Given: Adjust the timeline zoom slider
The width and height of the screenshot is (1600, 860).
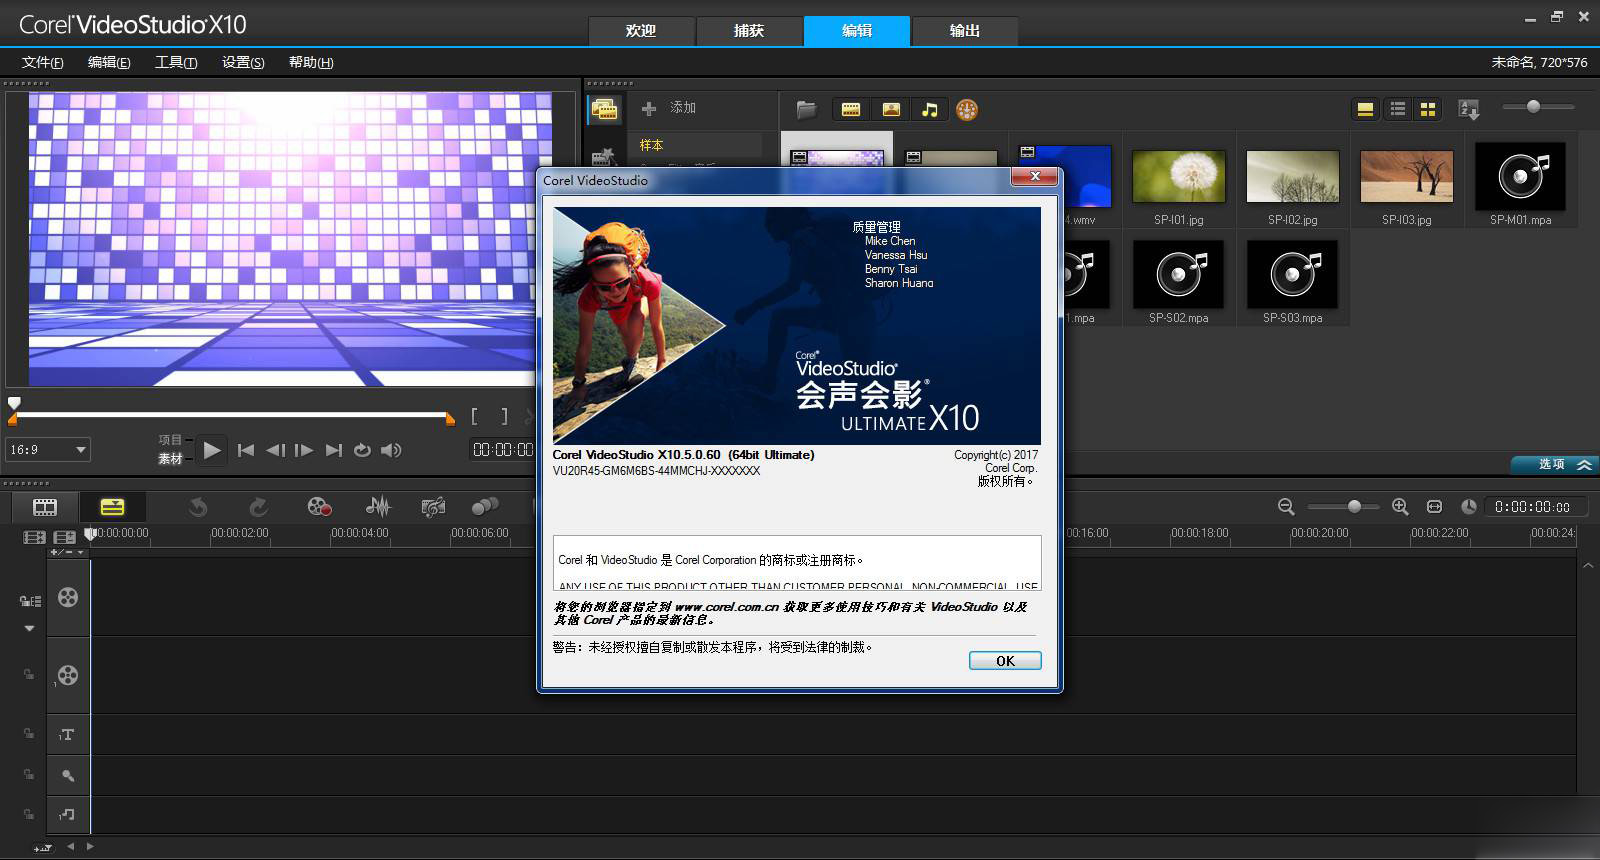Looking at the screenshot, I should pos(1343,507).
